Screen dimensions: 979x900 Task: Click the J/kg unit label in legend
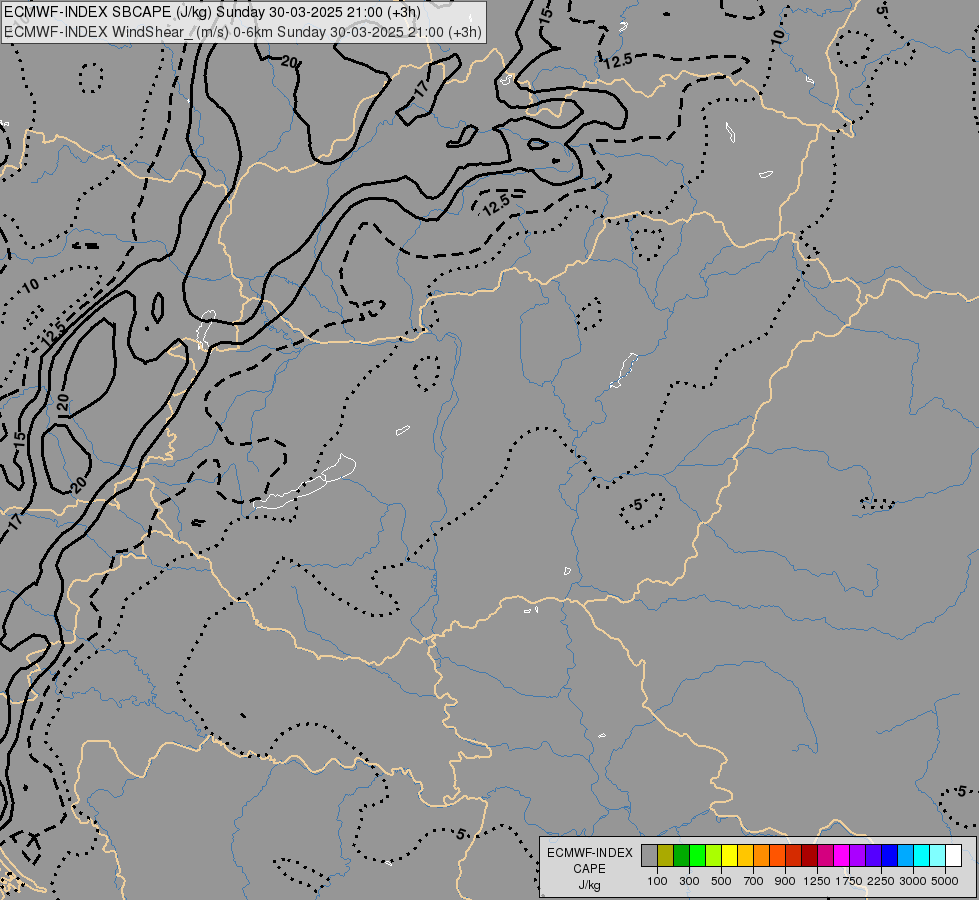[x=589, y=885]
